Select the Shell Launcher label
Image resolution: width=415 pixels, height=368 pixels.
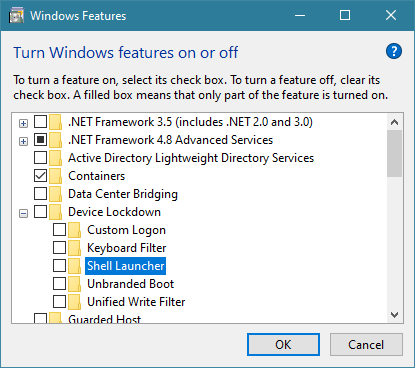click(126, 266)
